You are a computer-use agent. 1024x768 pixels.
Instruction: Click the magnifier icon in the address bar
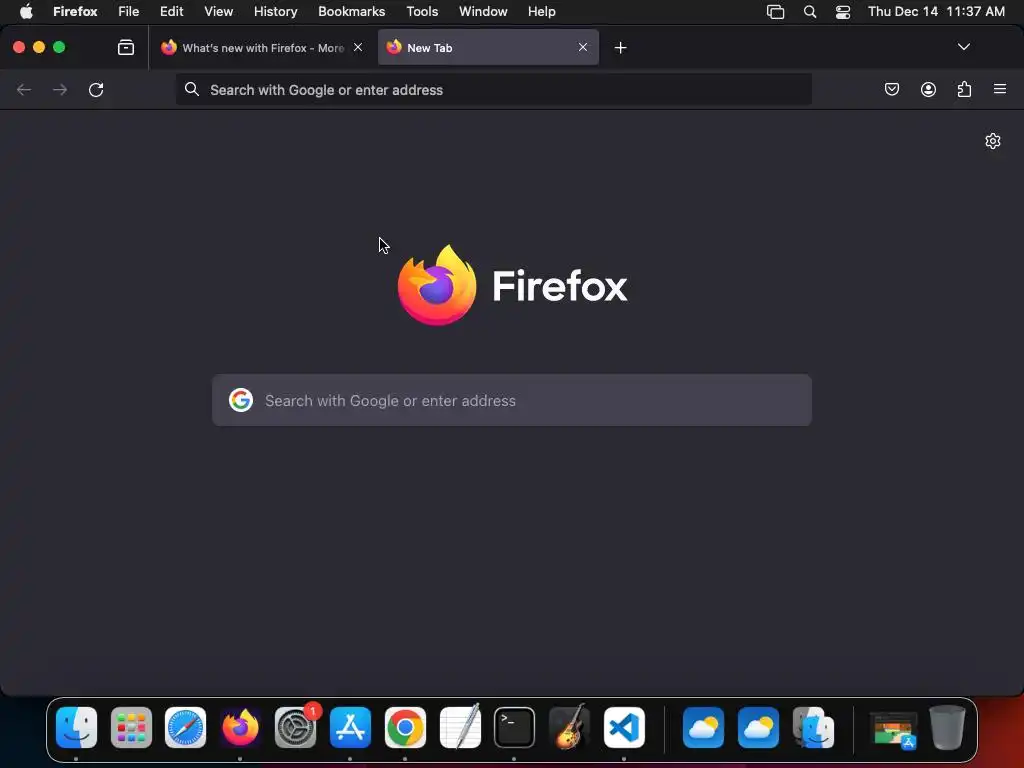(x=191, y=89)
